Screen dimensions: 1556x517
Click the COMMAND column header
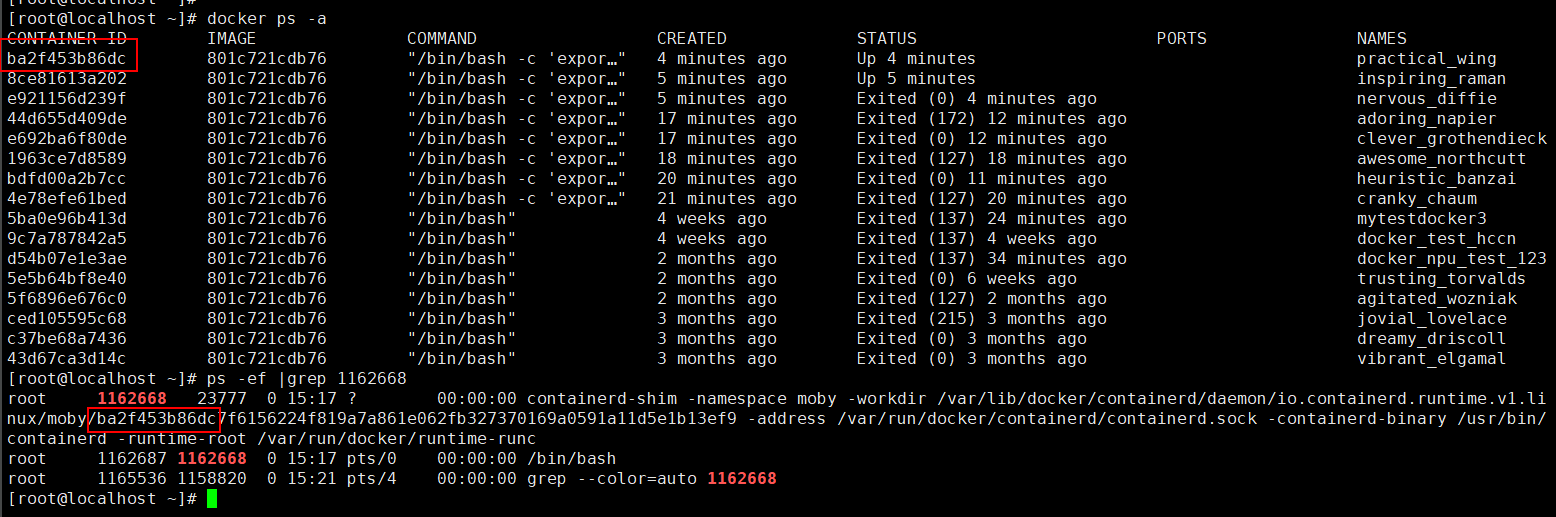click(442, 39)
